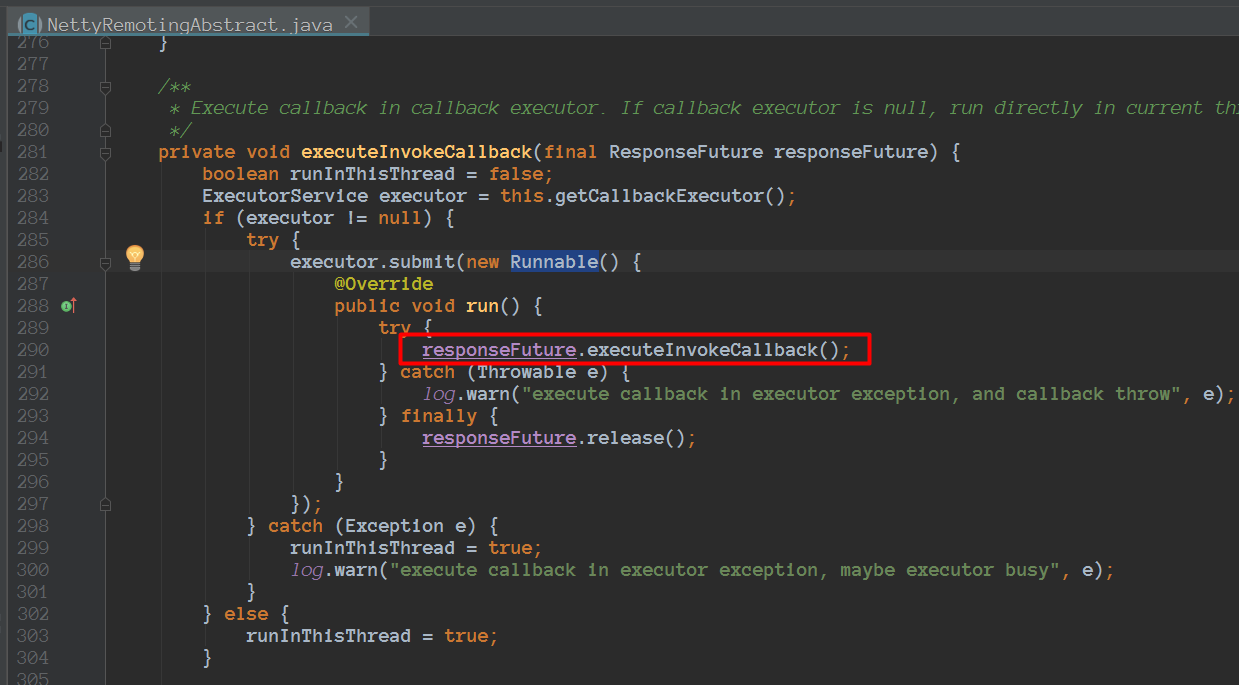
Task: Collapse the Javadoc comment fold at line 278
Action: [105, 87]
